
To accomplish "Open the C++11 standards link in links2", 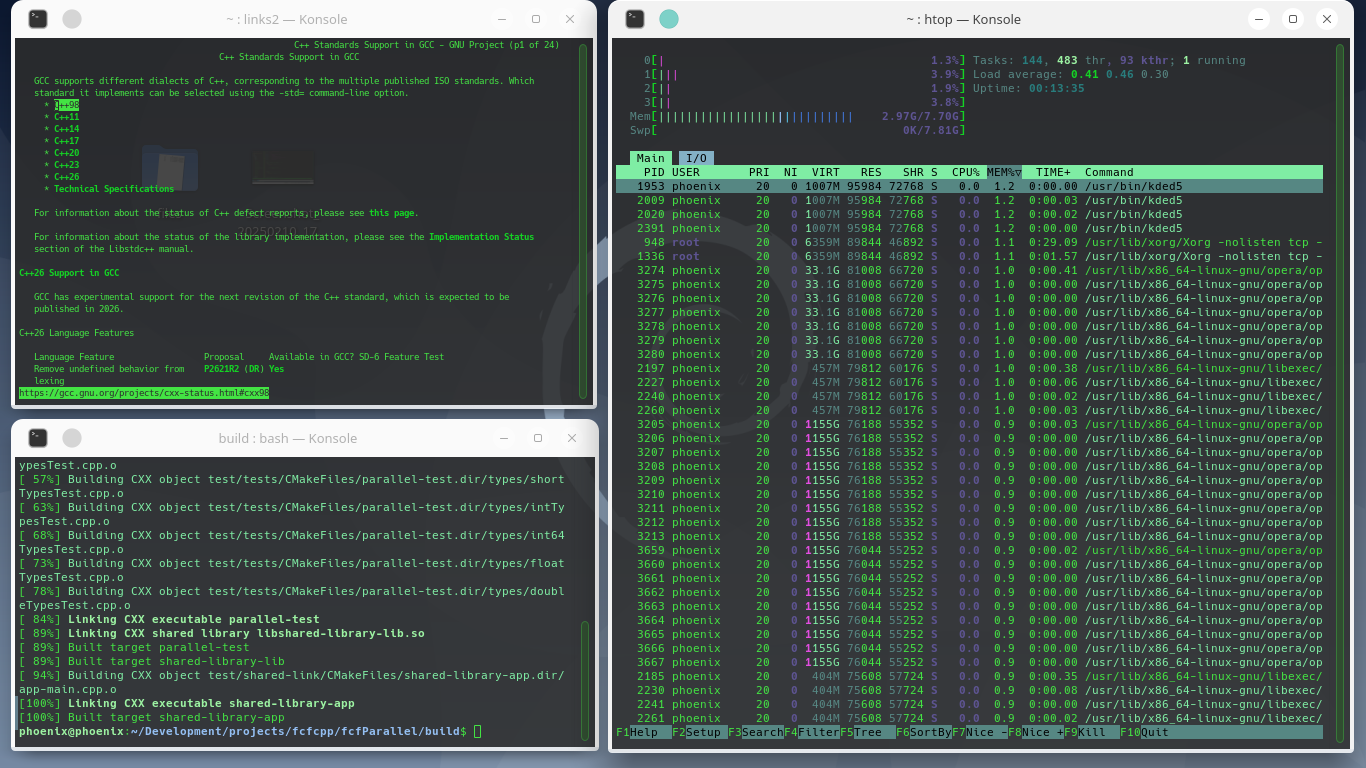I will (x=65, y=116).
